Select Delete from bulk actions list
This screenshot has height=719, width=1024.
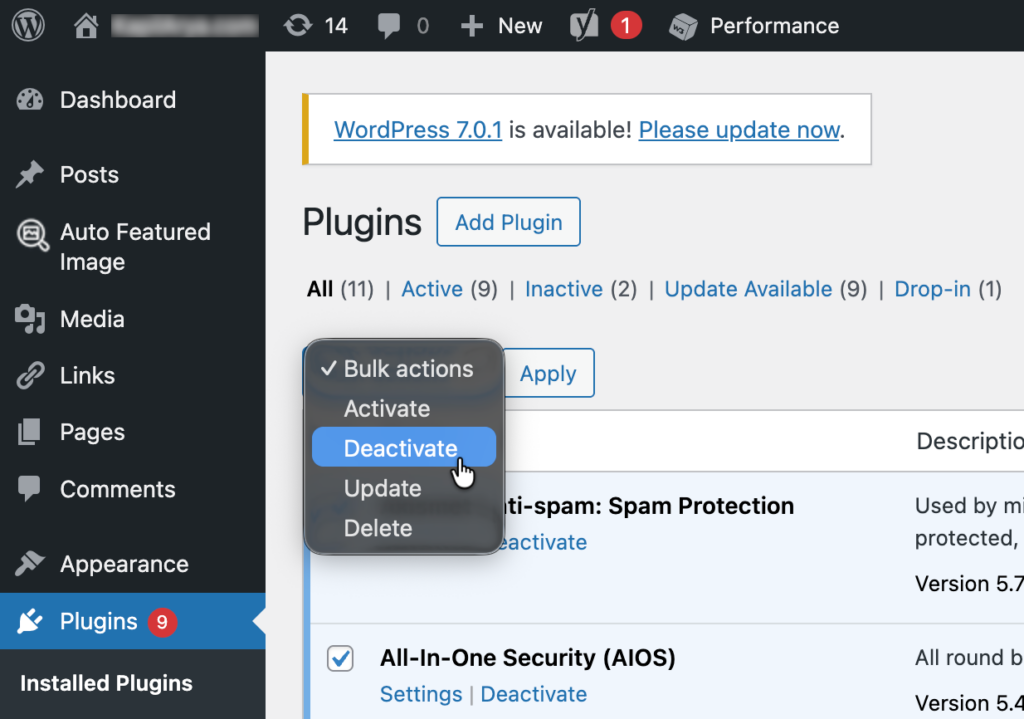click(x=404, y=528)
